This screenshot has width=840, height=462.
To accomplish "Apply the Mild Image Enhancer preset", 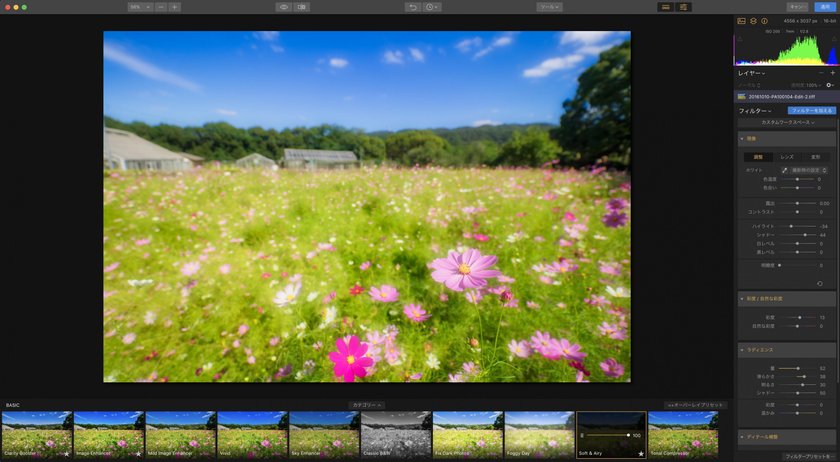I will pos(181,435).
